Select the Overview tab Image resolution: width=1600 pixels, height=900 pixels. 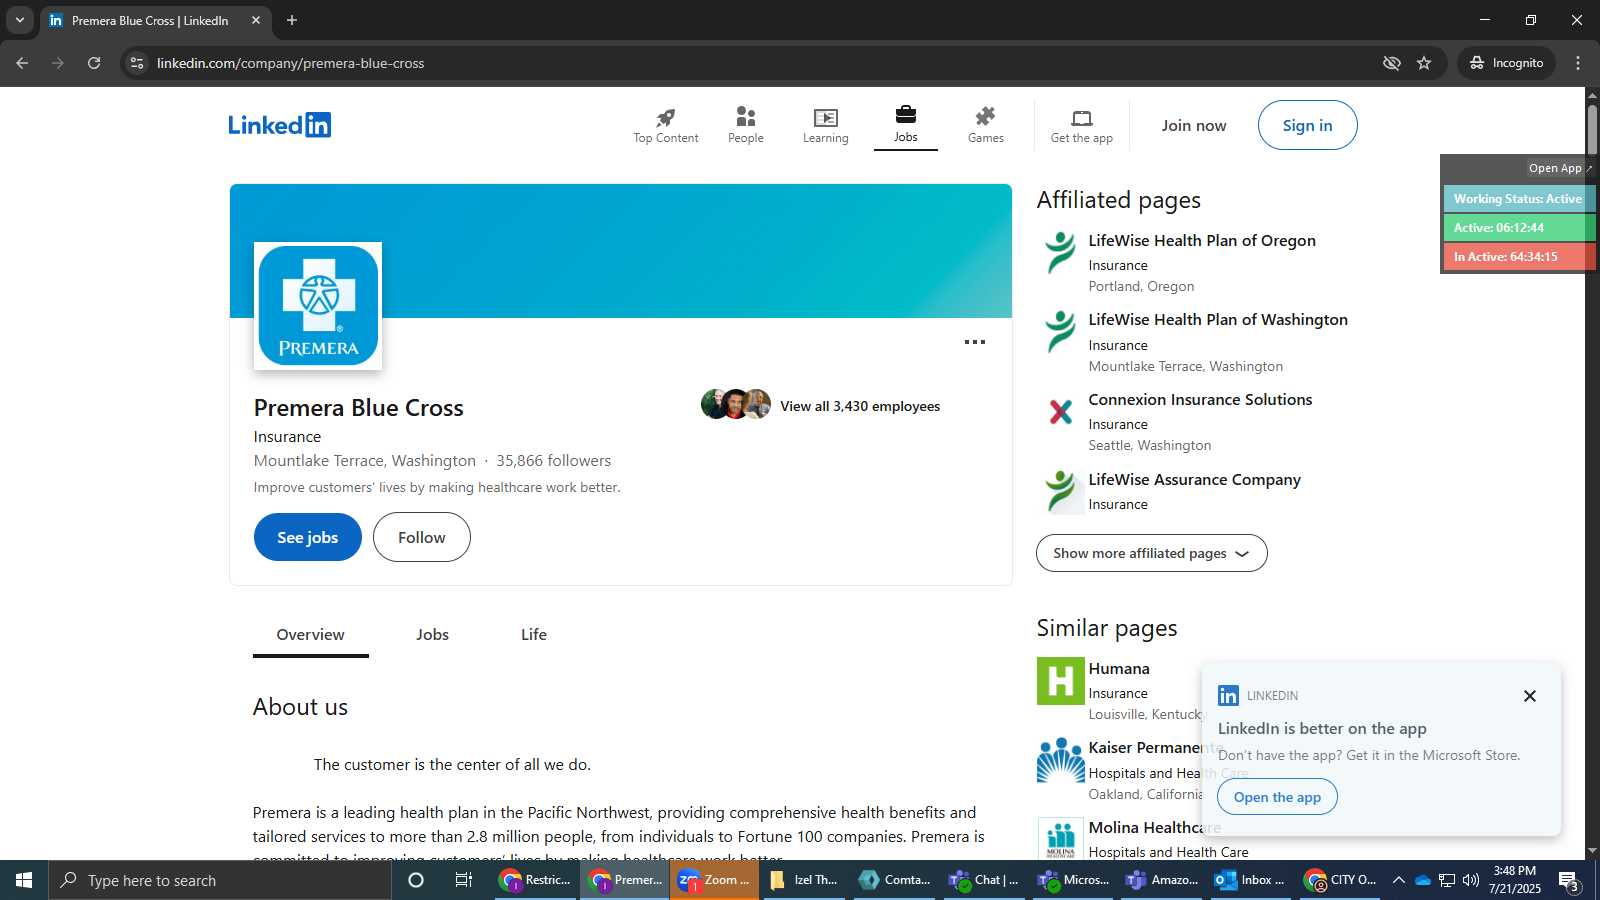pos(310,635)
